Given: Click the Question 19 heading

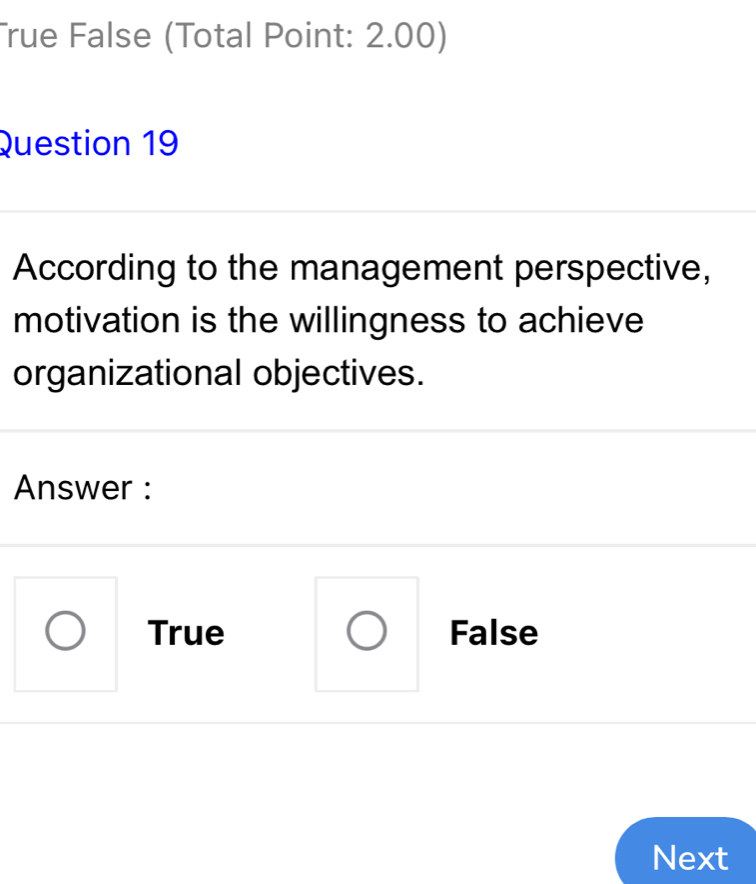Looking at the screenshot, I should pyautogui.click(x=90, y=144).
